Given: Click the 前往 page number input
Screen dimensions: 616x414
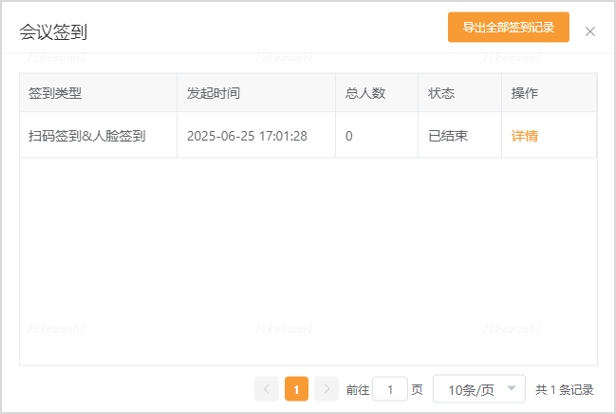Looking at the screenshot, I should coord(389,389).
